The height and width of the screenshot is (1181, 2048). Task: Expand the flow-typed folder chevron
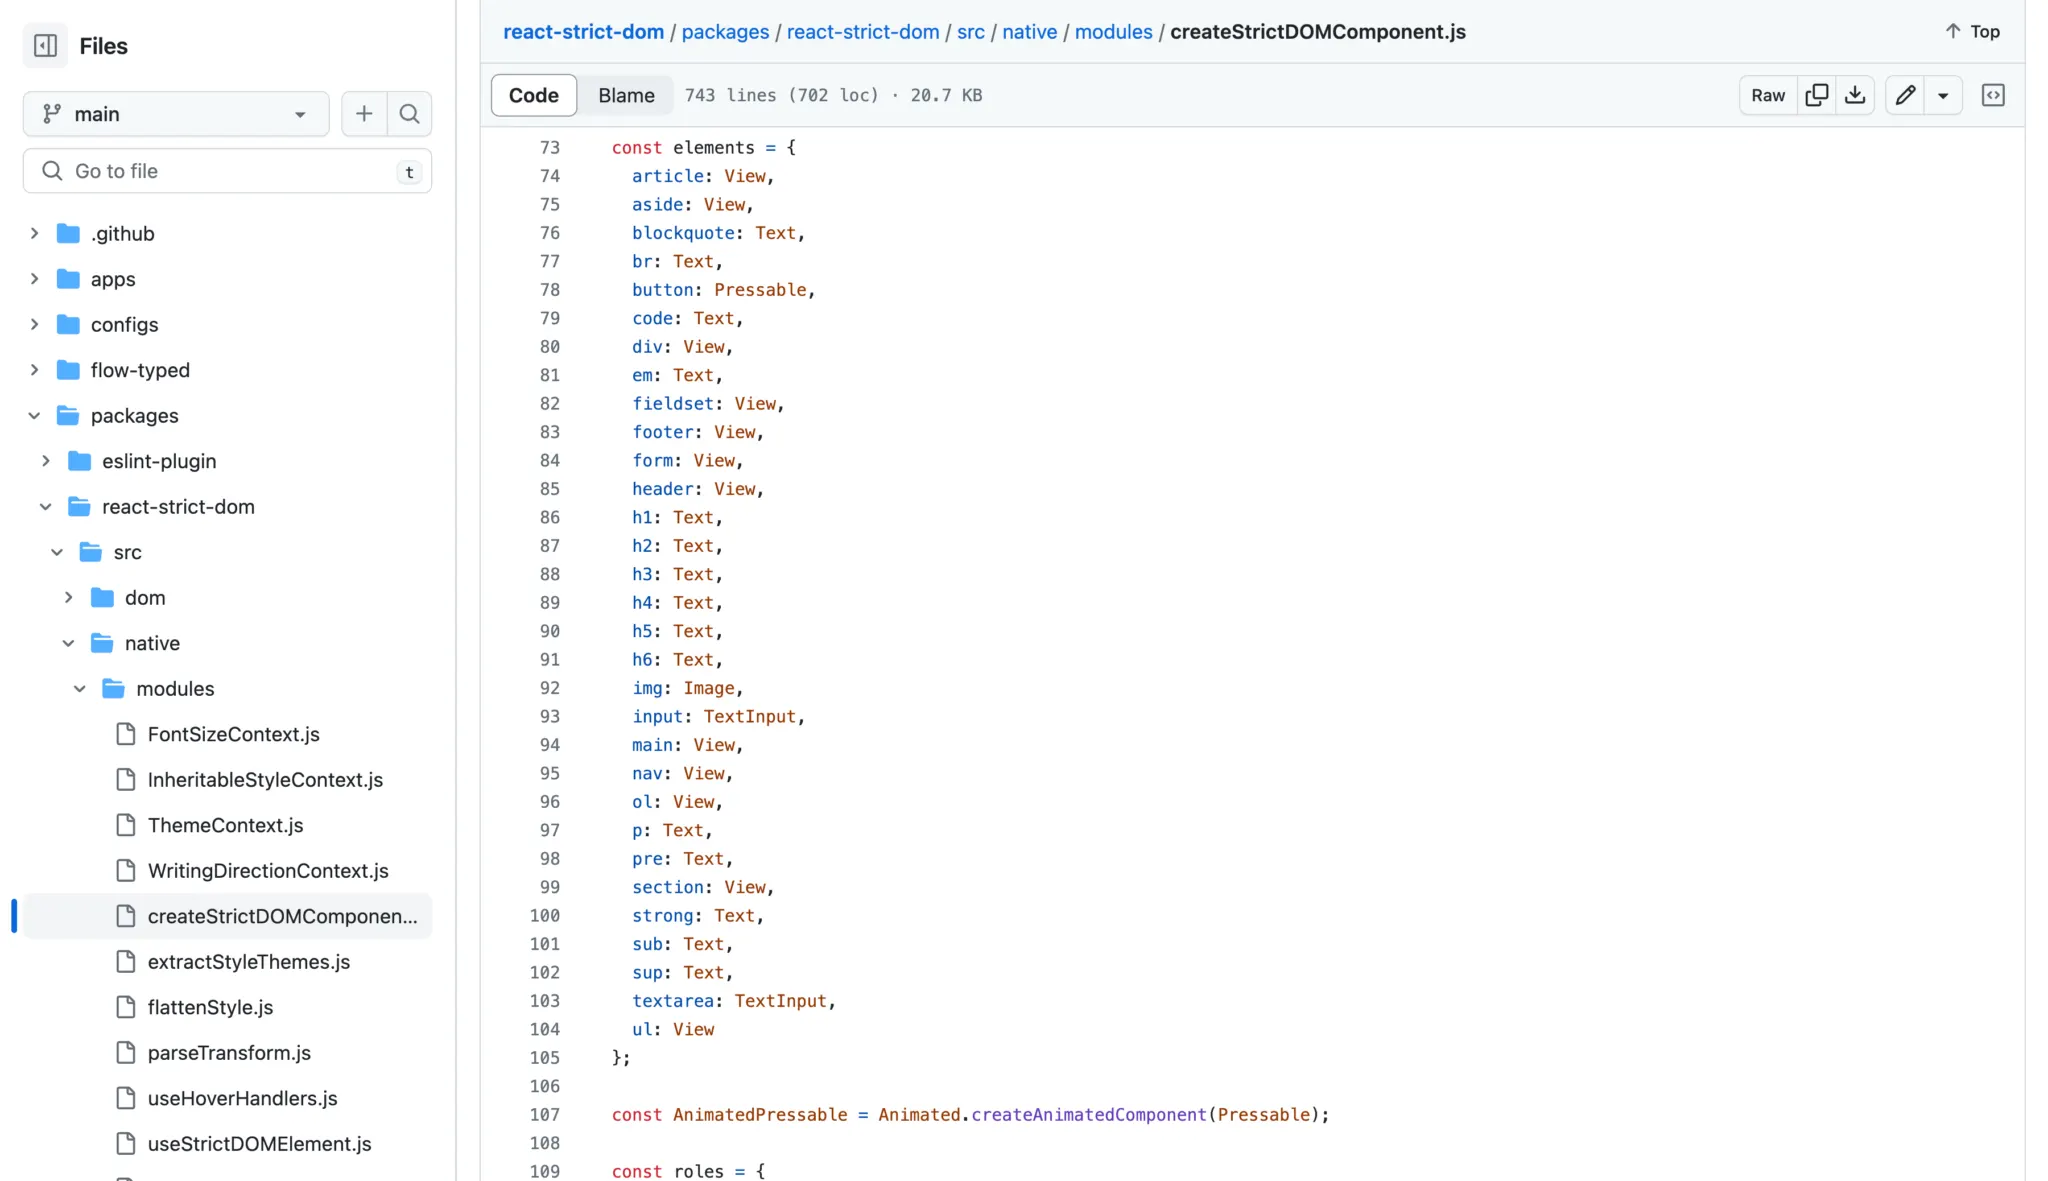[x=34, y=370]
